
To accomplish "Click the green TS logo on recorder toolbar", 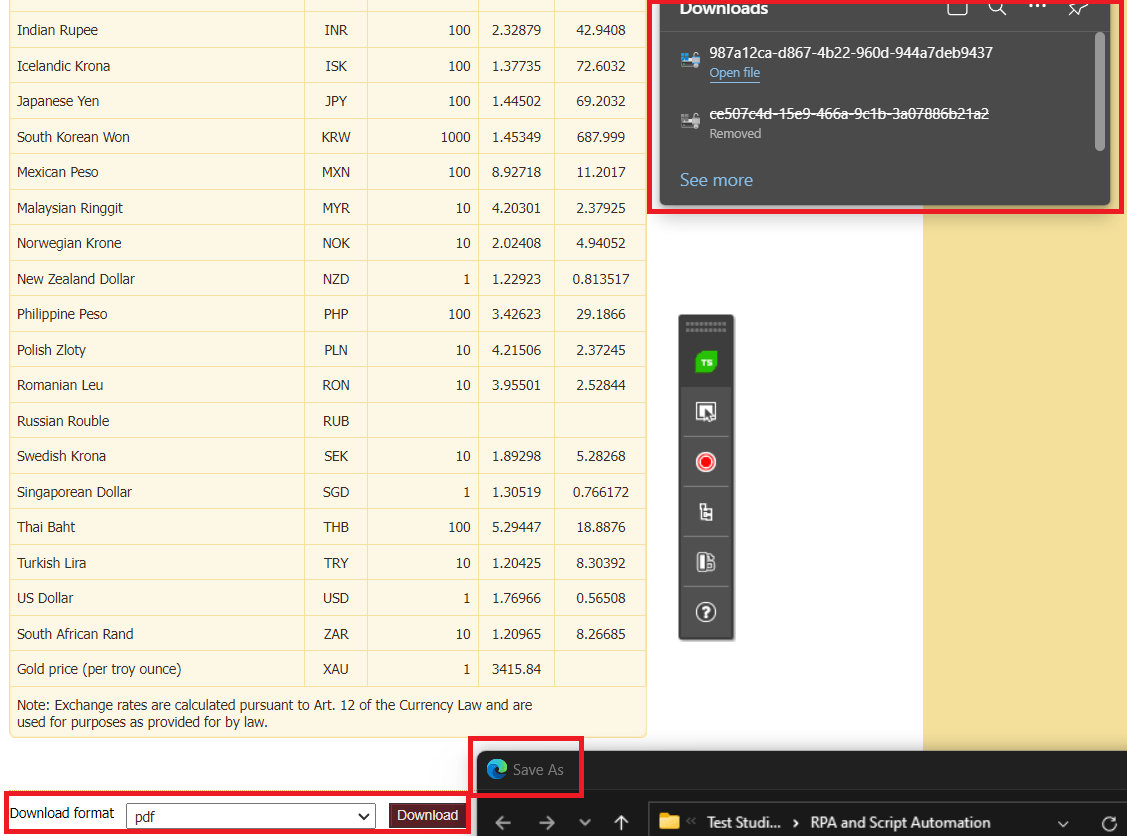I will tap(706, 362).
